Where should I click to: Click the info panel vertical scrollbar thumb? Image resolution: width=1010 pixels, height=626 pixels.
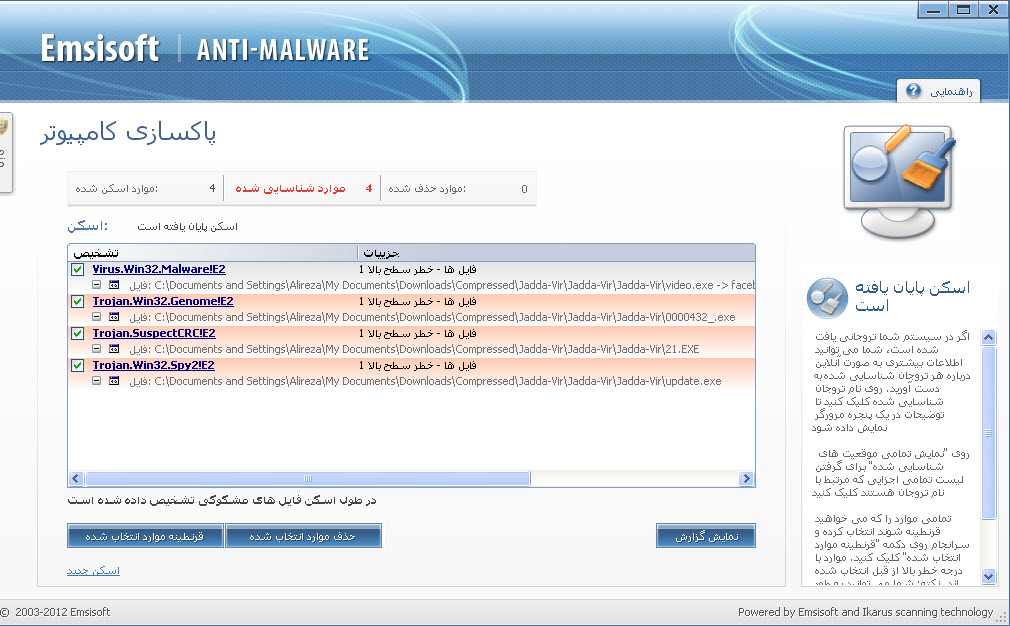point(989,433)
